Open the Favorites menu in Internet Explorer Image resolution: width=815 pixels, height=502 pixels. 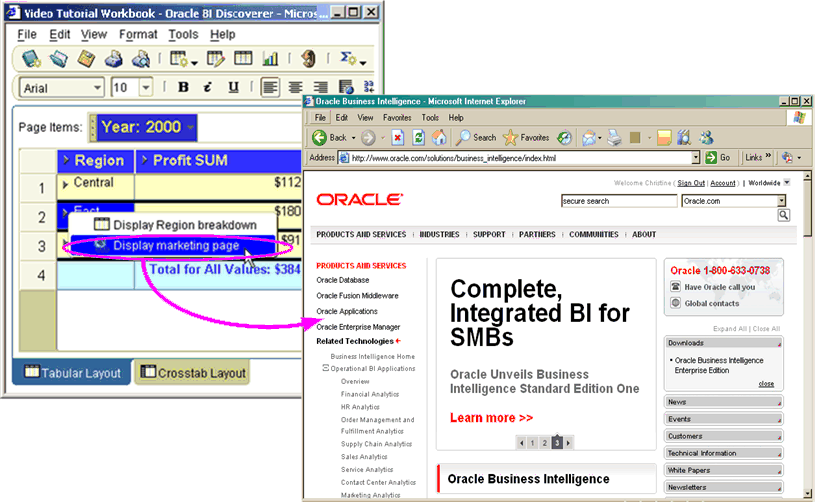click(397, 118)
